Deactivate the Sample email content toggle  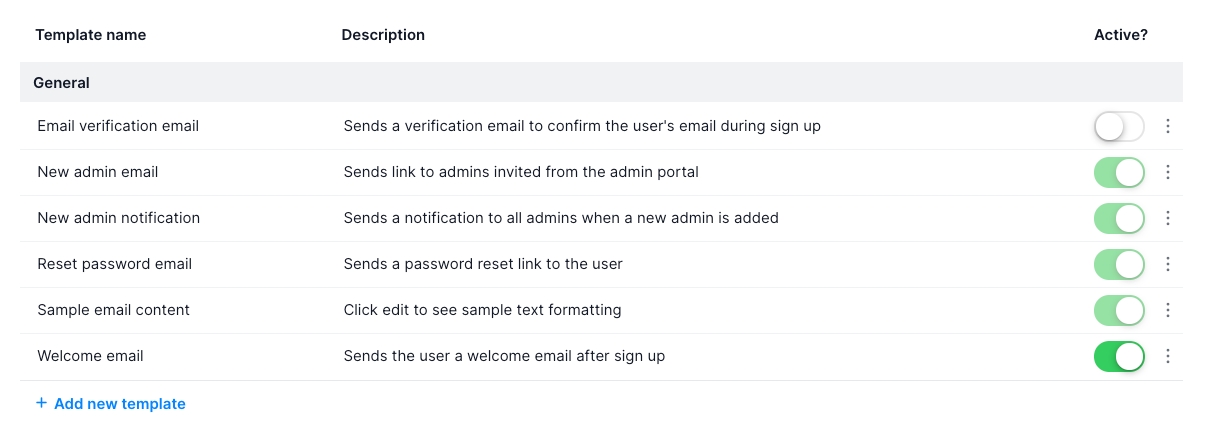[x=1119, y=311]
